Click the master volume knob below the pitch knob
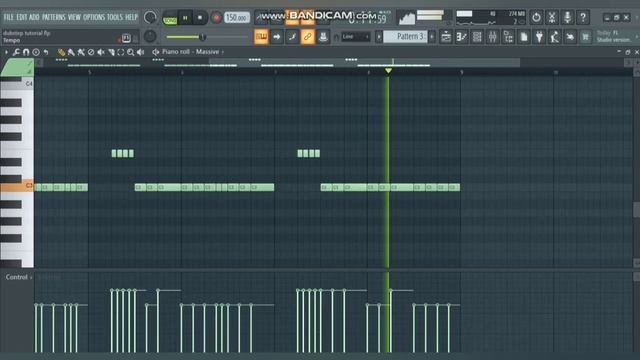The width and height of the screenshot is (640, 360). (150, 36)
